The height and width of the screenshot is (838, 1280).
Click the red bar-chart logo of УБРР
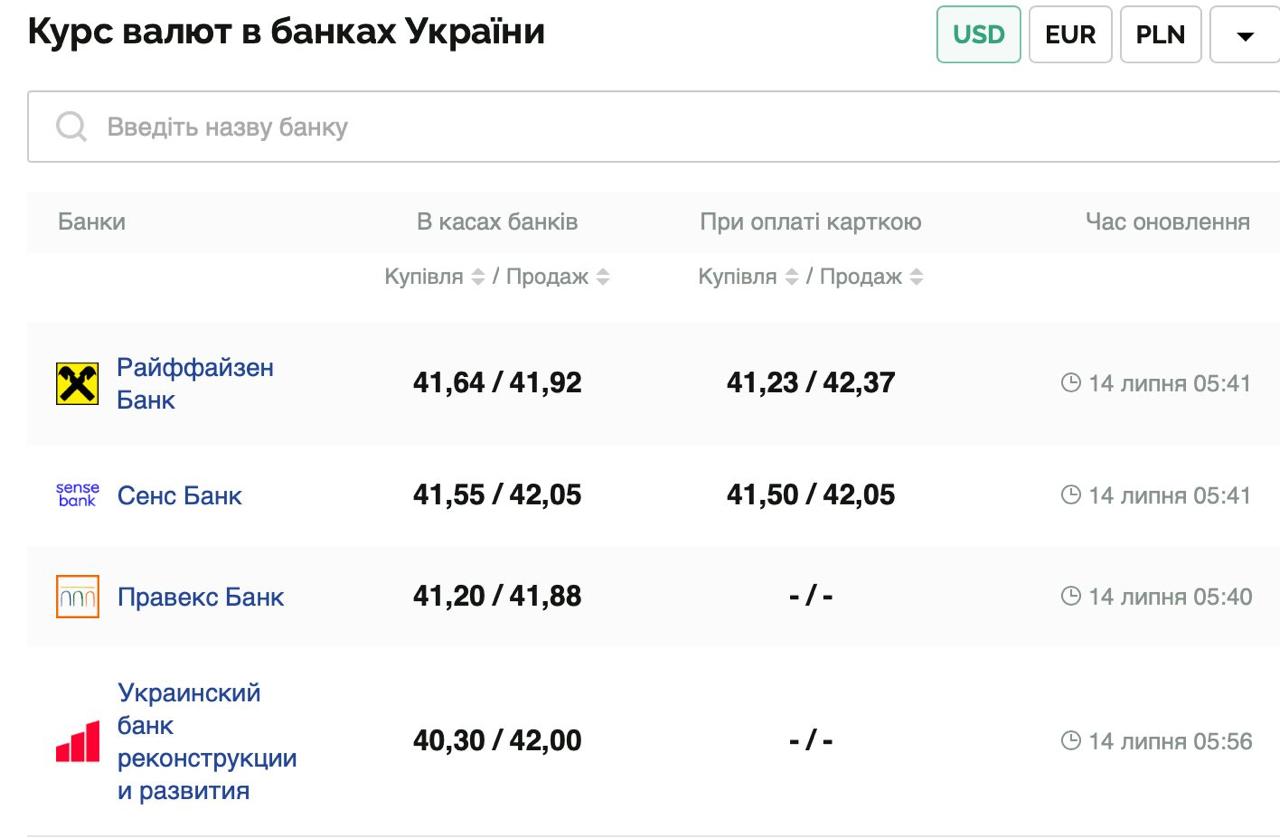78,741
